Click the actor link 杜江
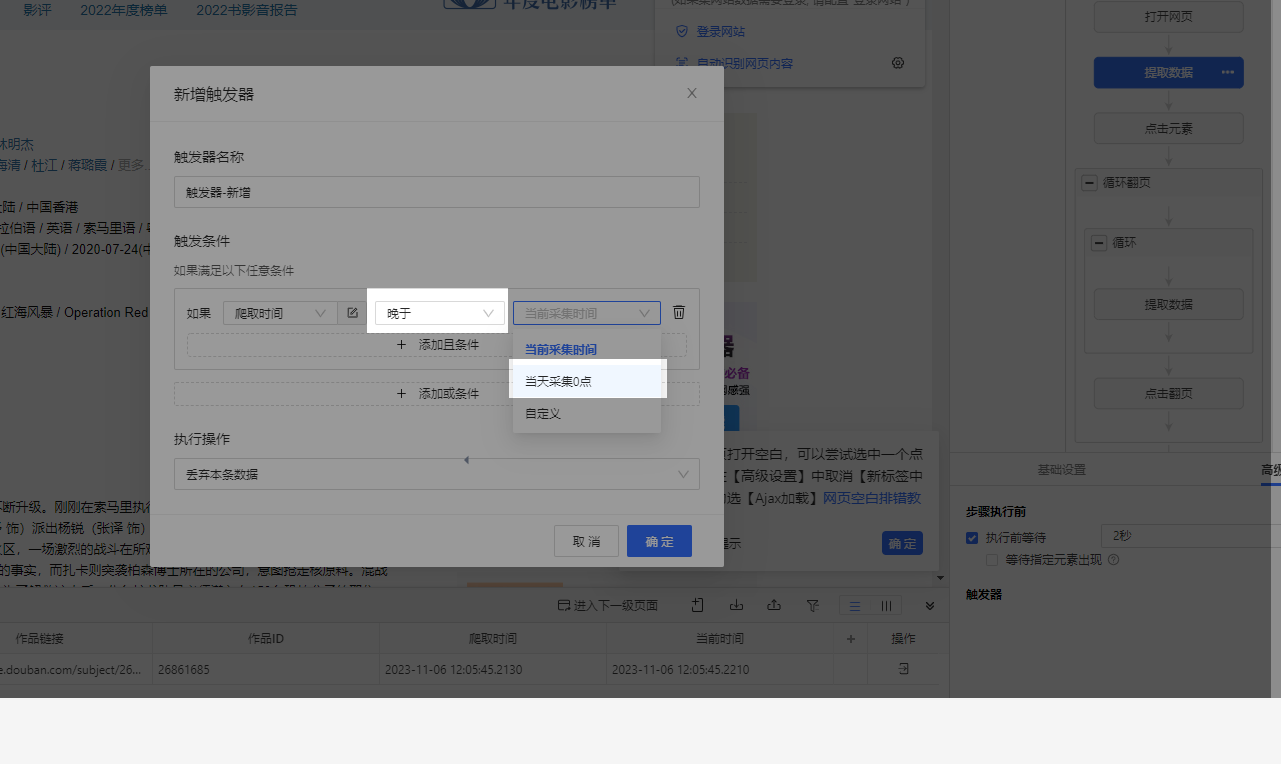This screenshot has width=1281, height=764. tap(44, 165)
